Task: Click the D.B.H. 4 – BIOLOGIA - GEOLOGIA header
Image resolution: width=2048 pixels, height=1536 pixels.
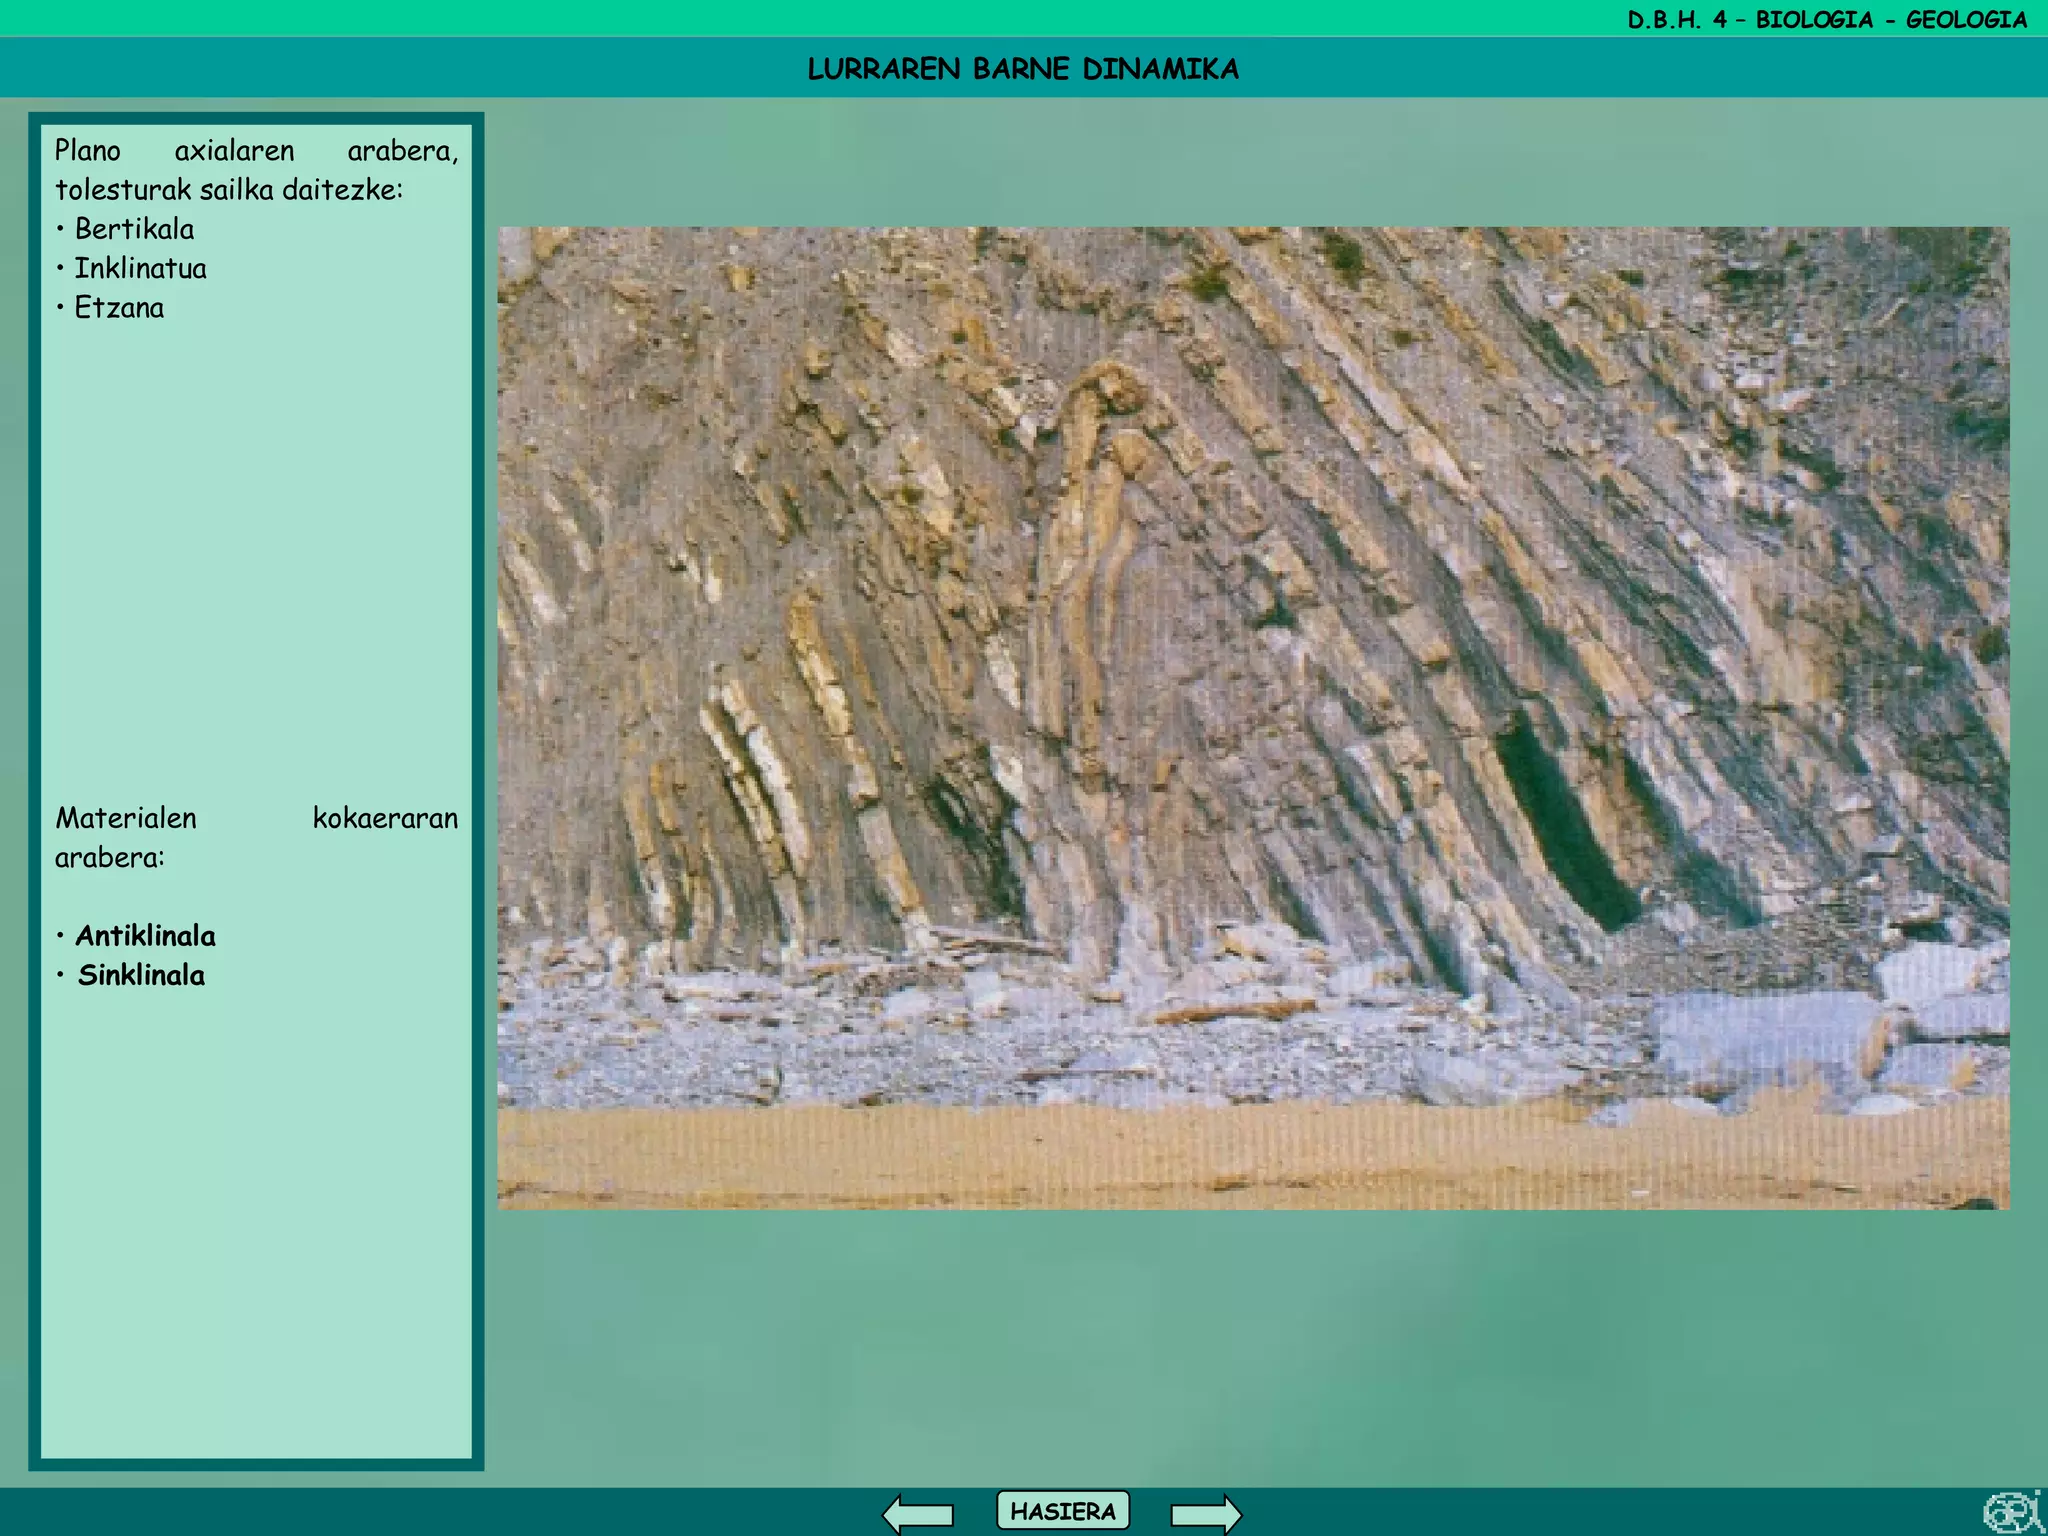Action: 1826,19
